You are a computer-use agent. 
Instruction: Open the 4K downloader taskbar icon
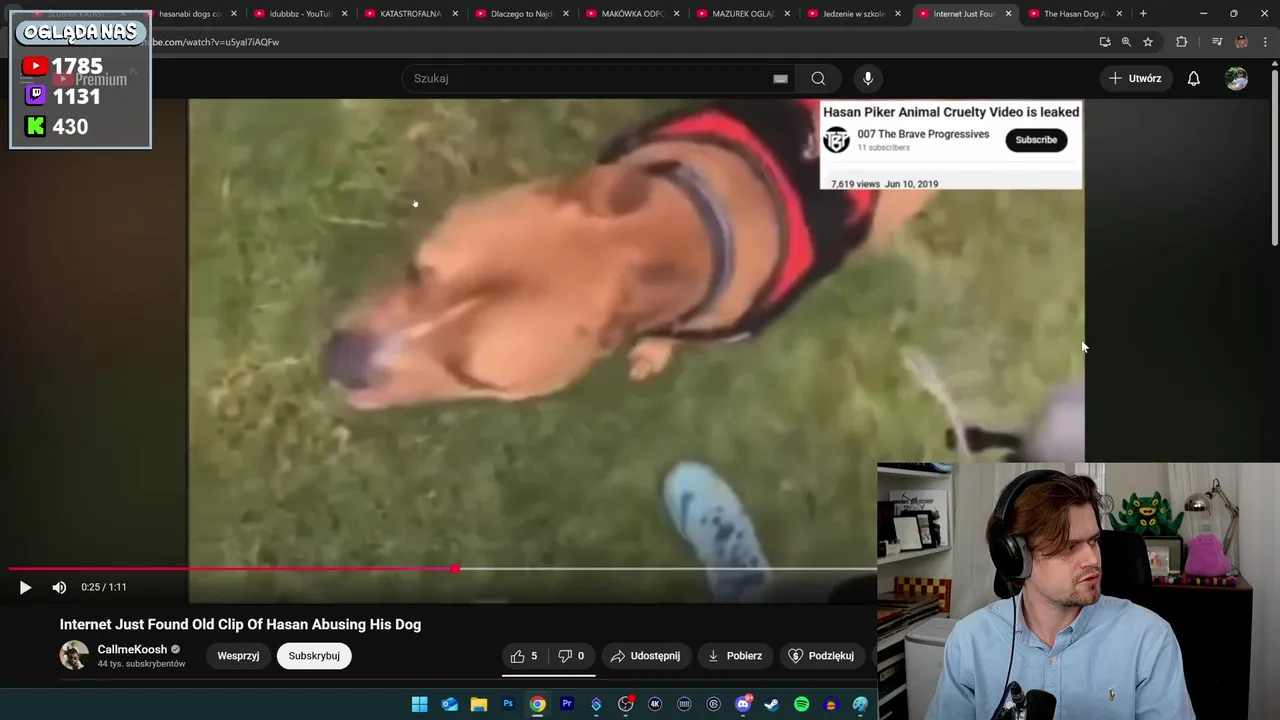click(655, 705)
